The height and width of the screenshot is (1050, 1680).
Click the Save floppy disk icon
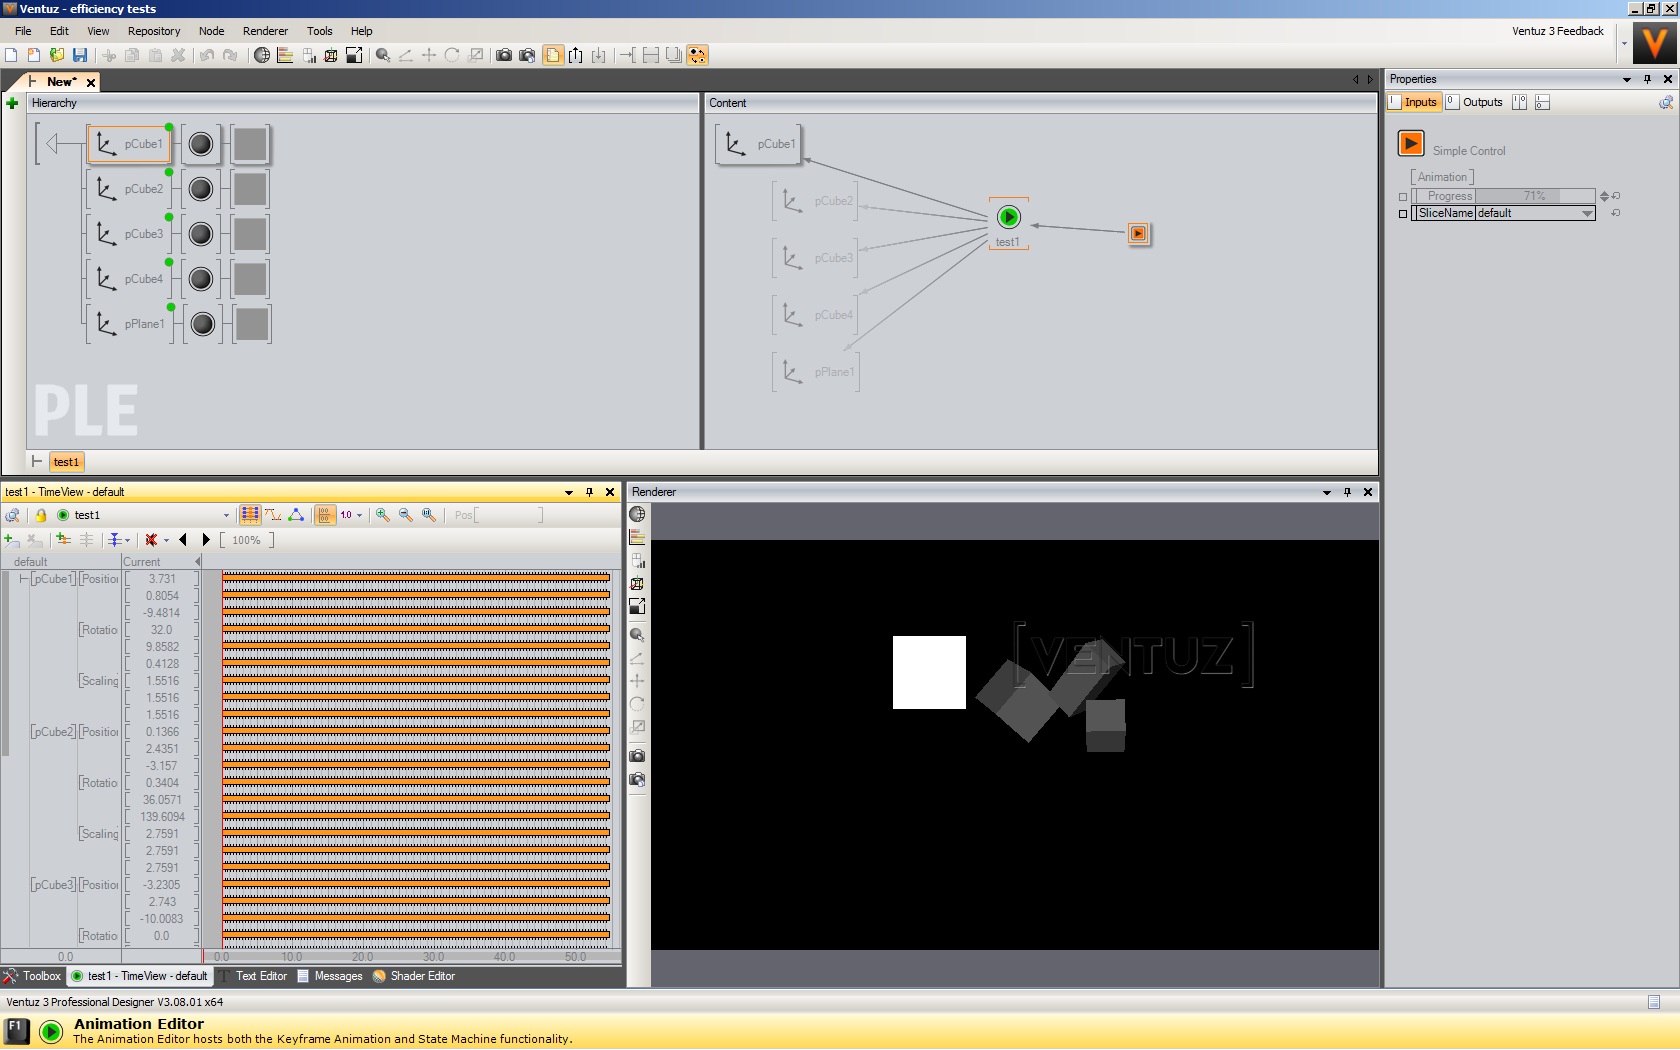(x=80, y=56)
